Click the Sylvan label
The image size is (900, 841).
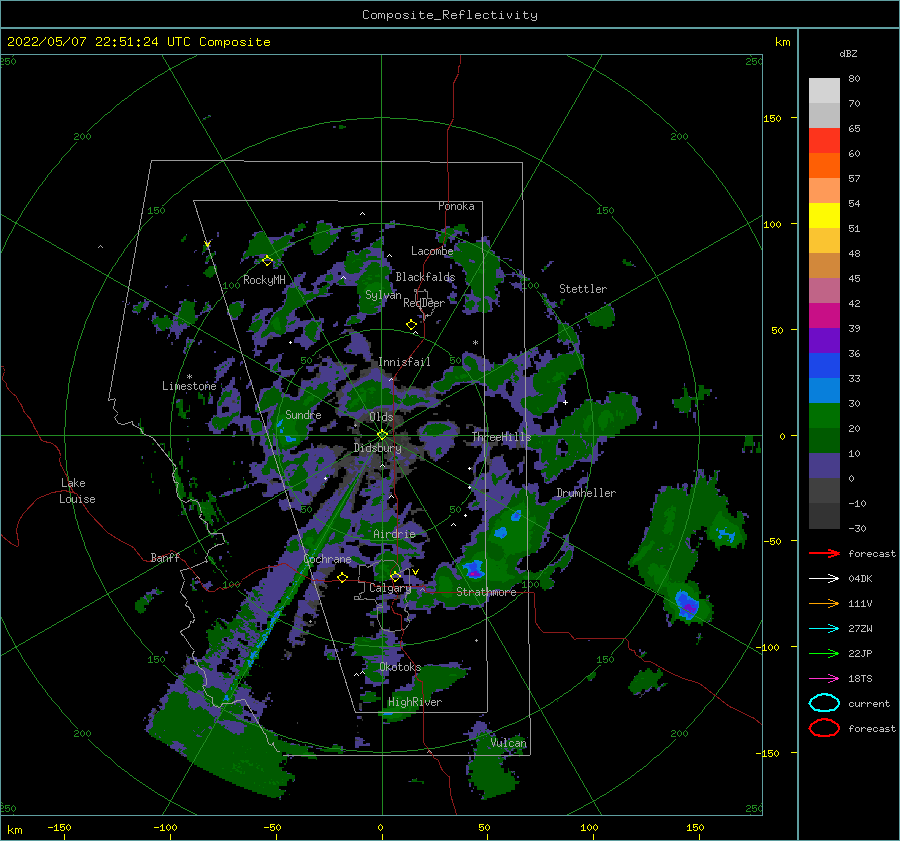tap(383, 295)
